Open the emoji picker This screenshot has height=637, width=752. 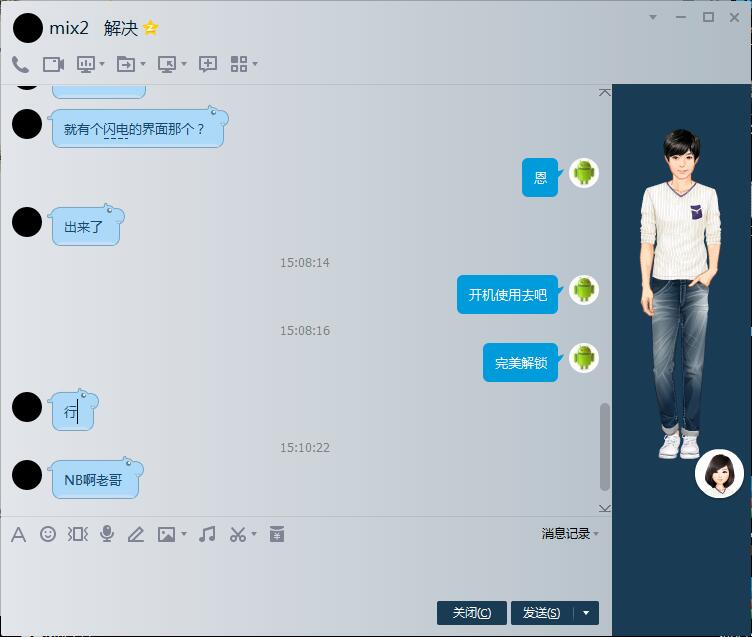[x=48, y=534]
